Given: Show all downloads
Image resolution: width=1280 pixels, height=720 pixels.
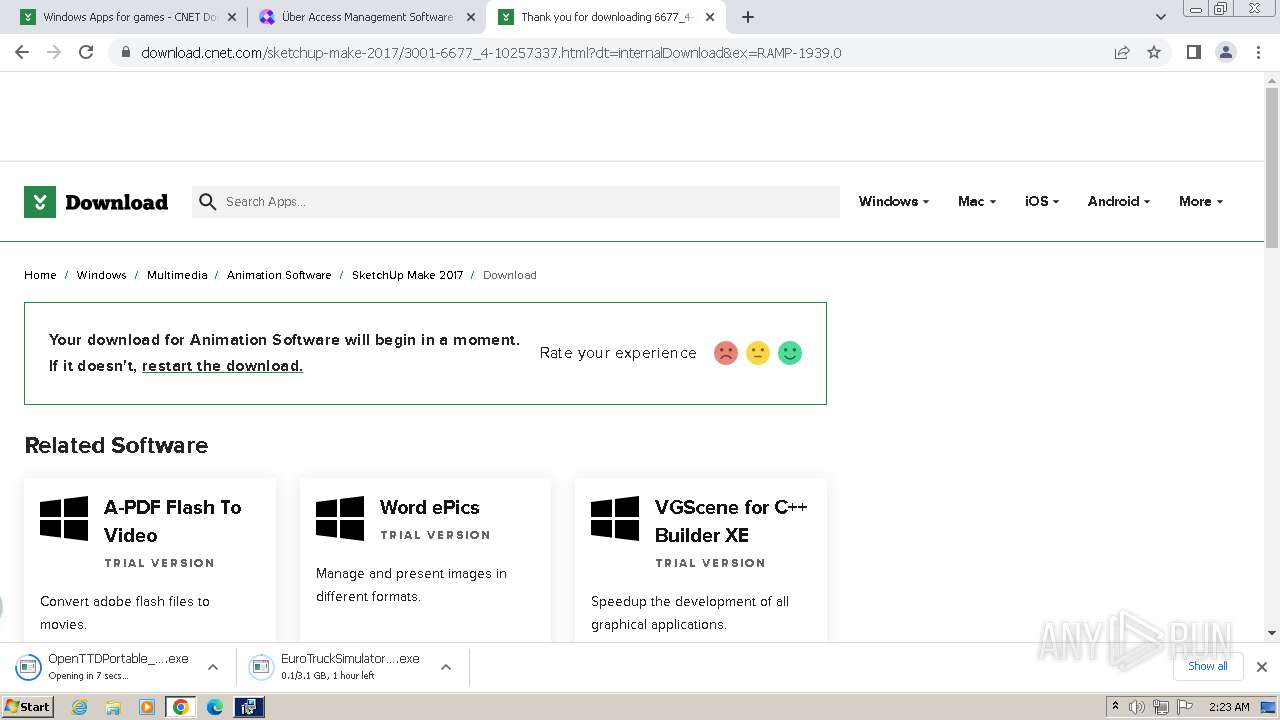Looking at the screenshot, I should click(x=1207, y=666).
